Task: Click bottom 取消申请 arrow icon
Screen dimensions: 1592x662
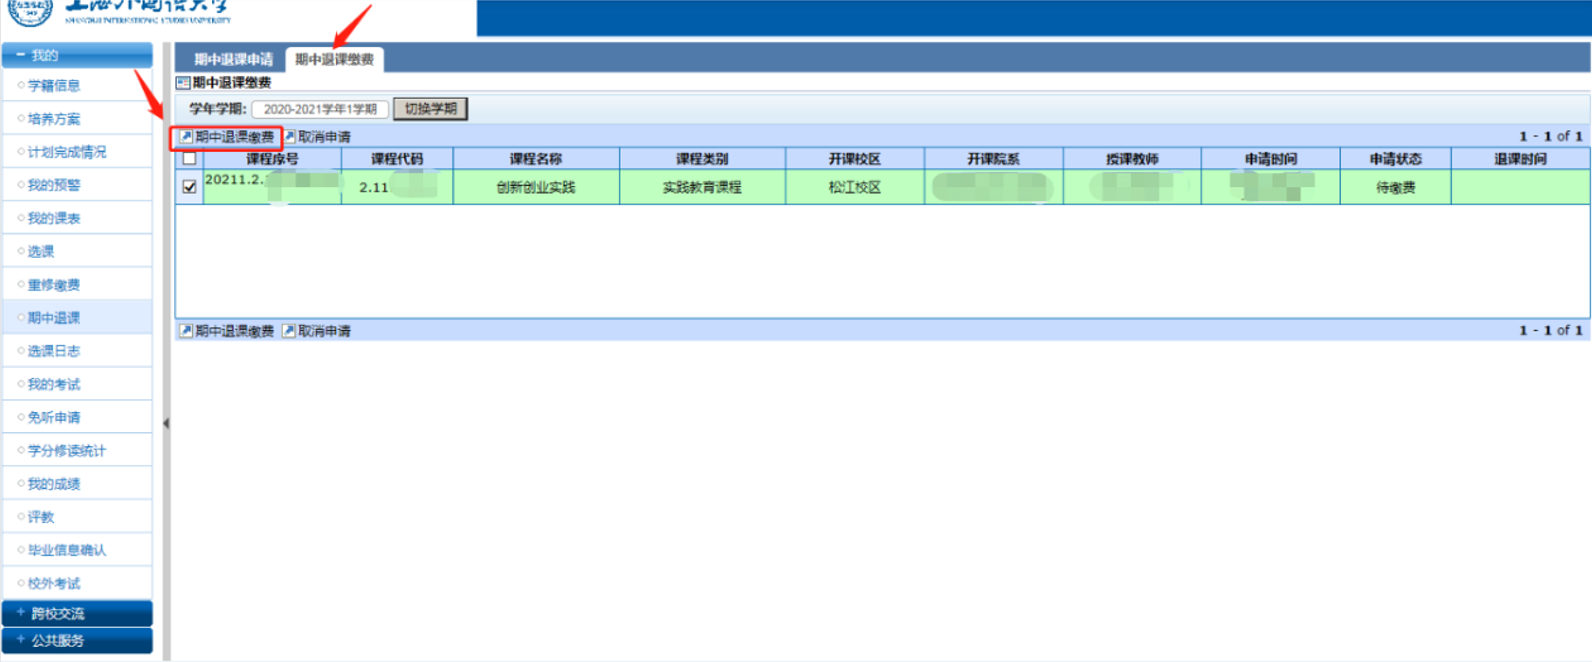Action: (x=289, y=331)
